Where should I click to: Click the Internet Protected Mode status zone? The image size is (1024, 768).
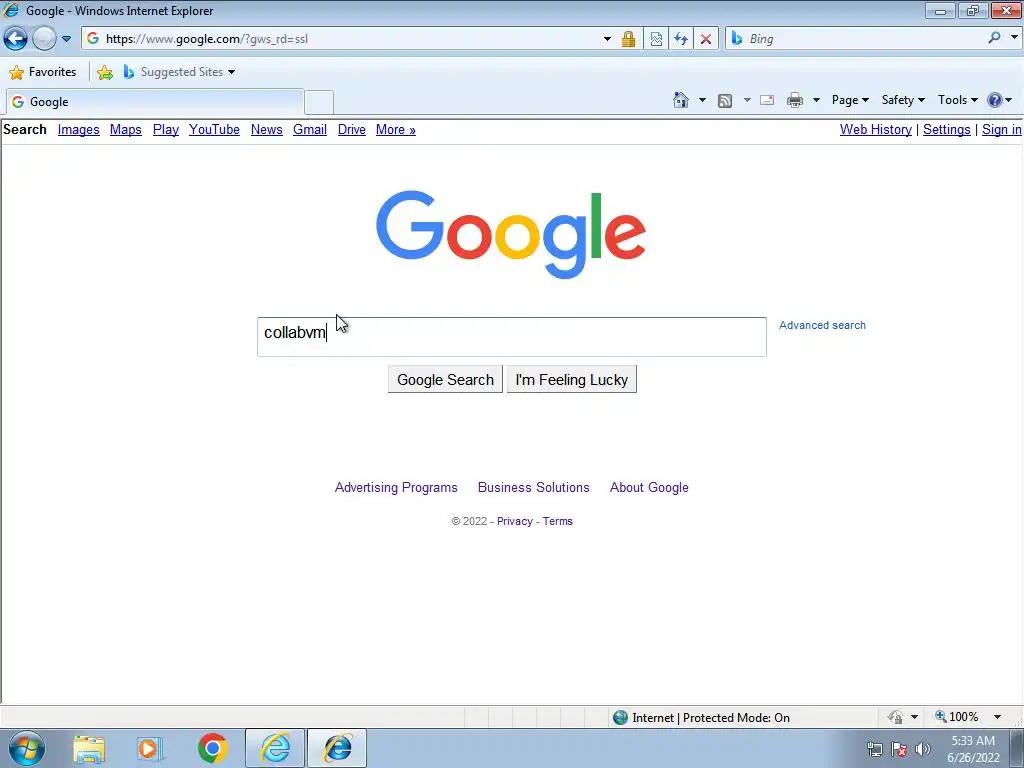coord(702,718)
